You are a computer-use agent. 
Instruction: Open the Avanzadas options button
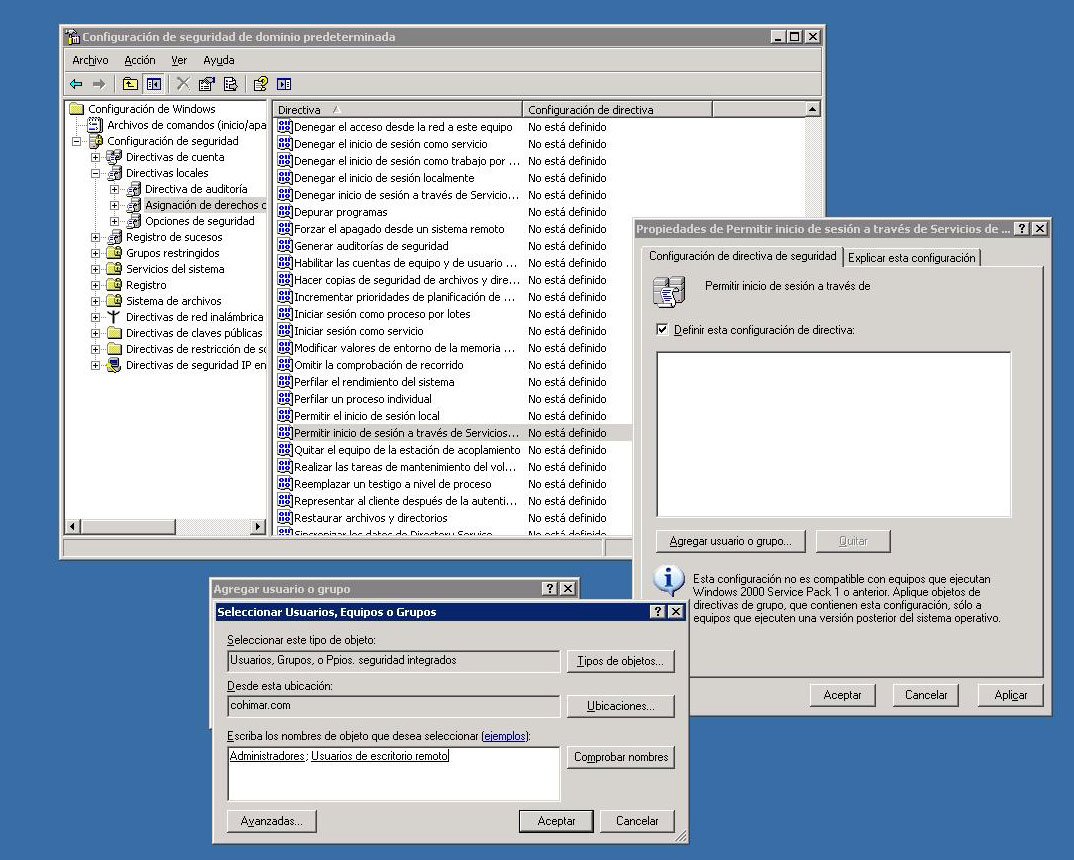(x=271, y=820)
